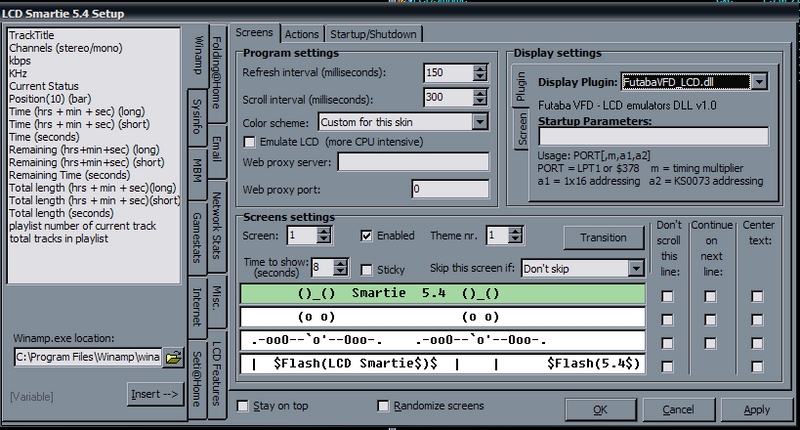This screenshot has width=800, height=430.
Task: Select playlist number of current track
Action: click(x=83, y=226)
